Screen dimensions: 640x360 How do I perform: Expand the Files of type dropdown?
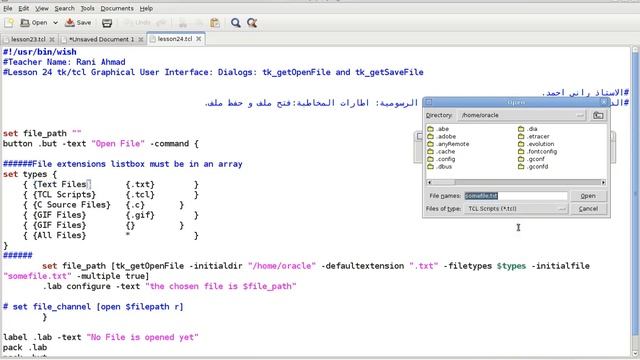click(516, 209)
